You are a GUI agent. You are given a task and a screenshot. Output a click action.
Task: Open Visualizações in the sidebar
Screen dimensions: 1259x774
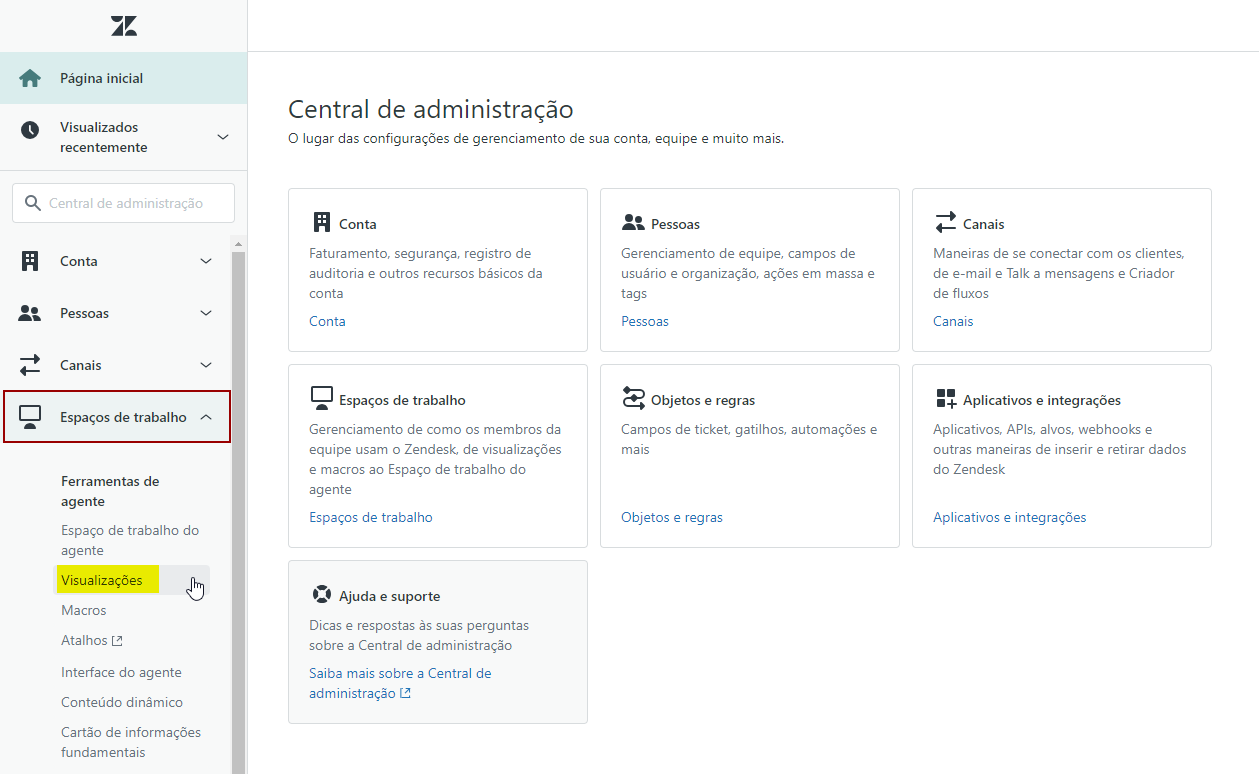102,580
